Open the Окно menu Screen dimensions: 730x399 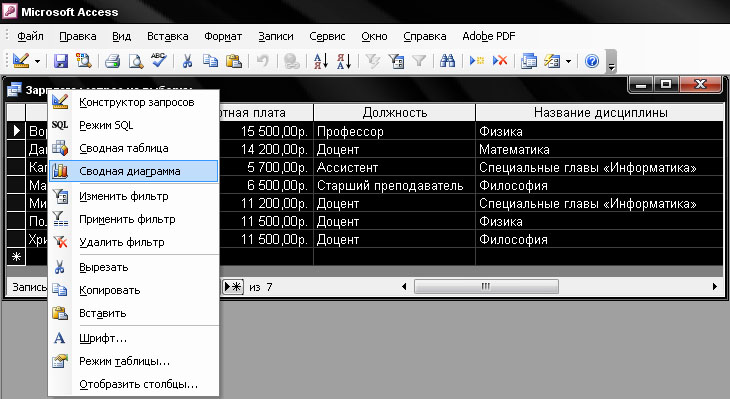tap(374, 36)
